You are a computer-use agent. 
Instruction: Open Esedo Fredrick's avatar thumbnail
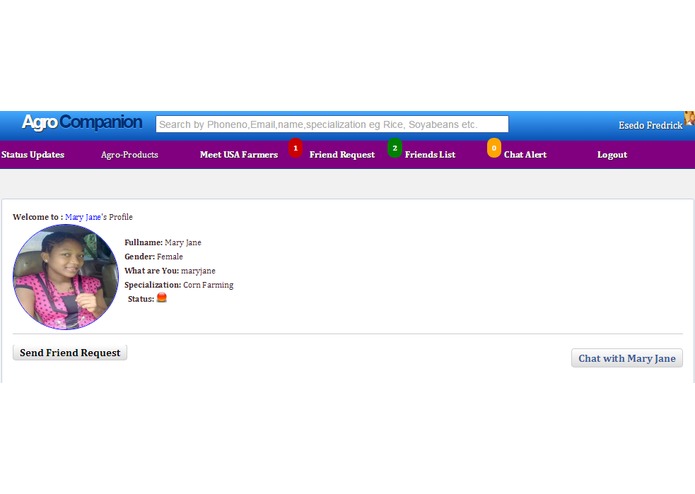click(690, 118)
